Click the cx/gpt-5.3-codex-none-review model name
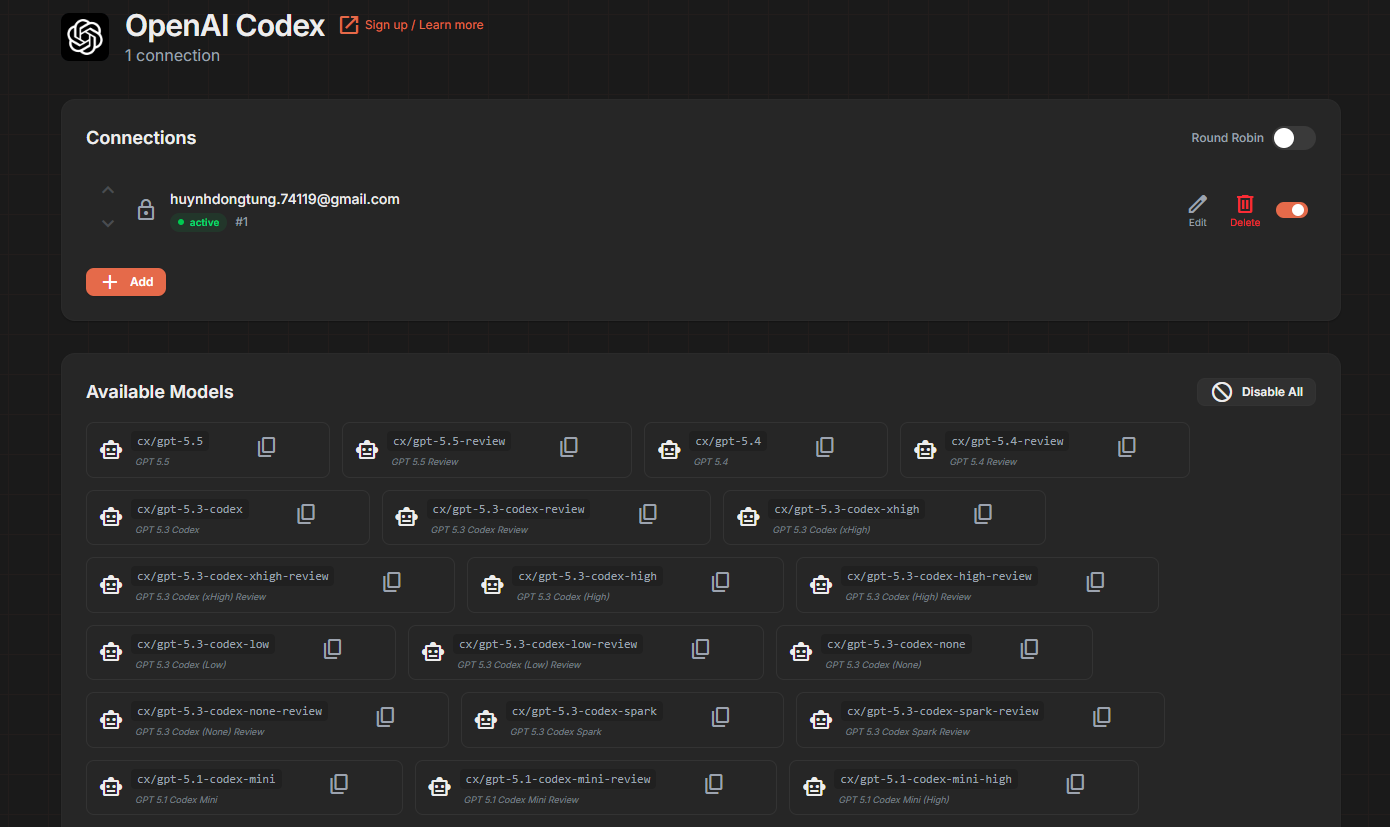The image size is (1390, 827). (x=230, y=711)
